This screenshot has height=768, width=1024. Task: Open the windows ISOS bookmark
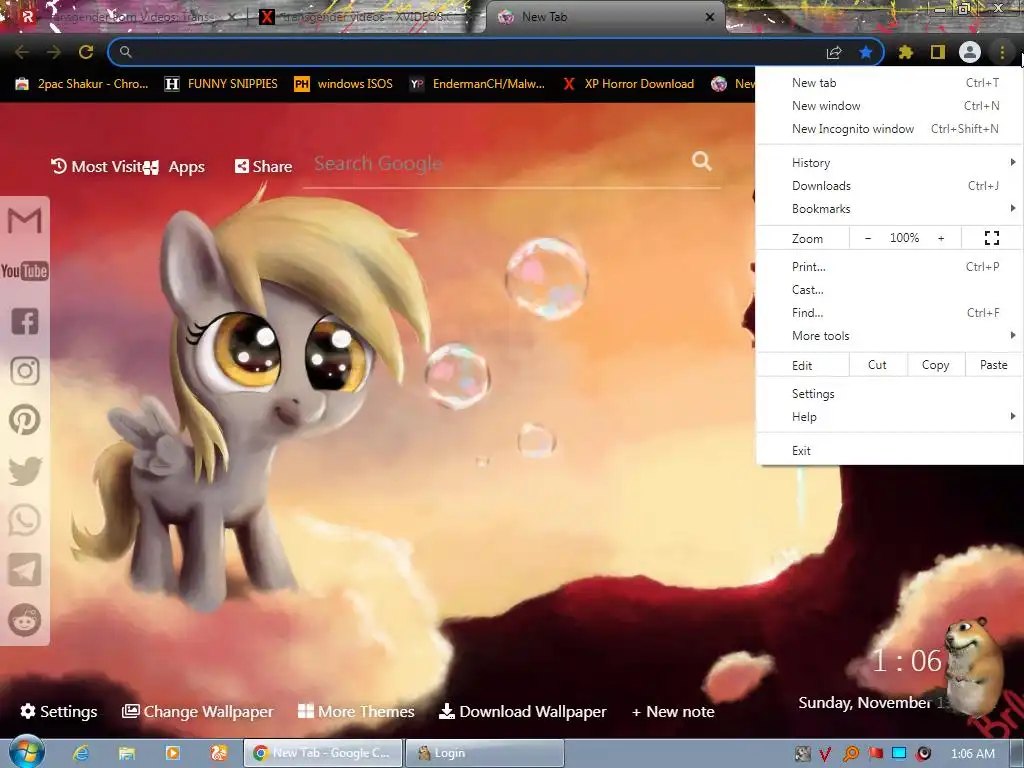coord(344,84)
